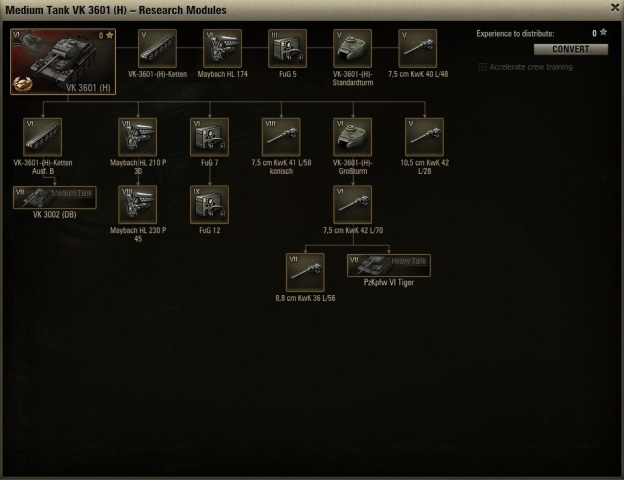Image resolution: width=624 pixels, height=480 pixels.
Task: Toggle Accelerate crew training checkbox
Action: [483, 67]
